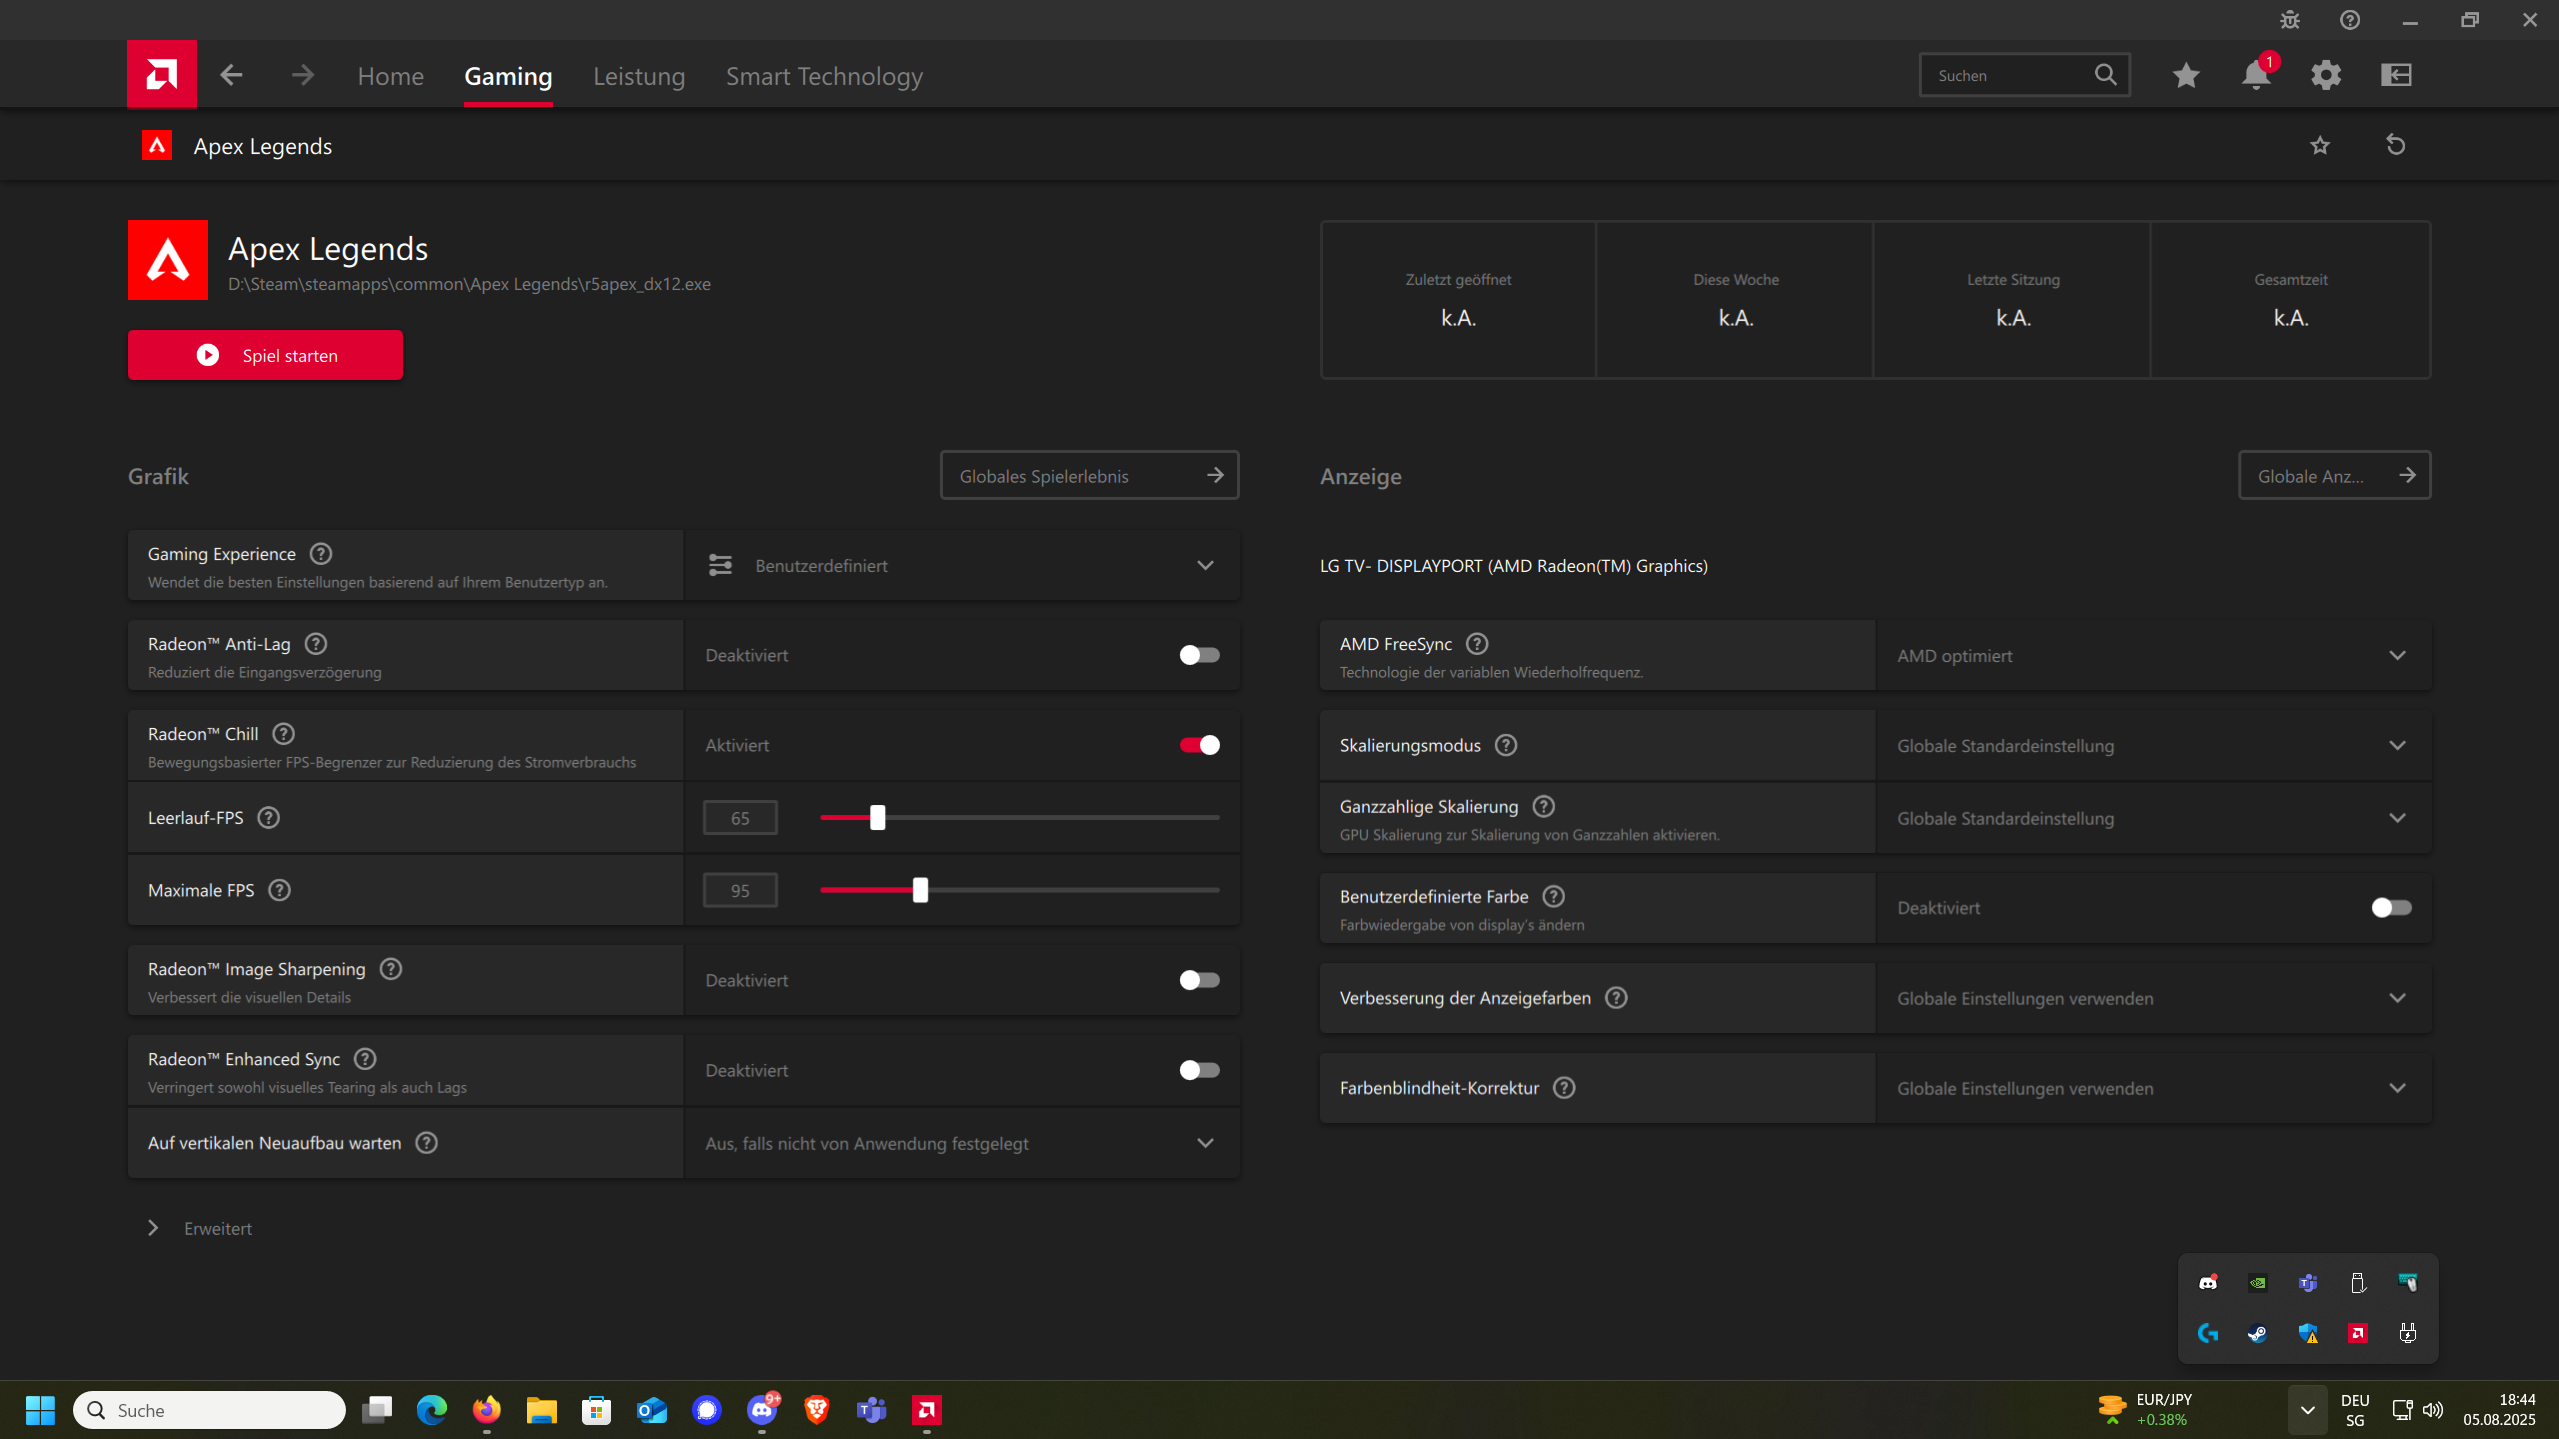Image resolution: width=2559 pixels, height=1439 pixels.
Task: Open settings gear icon
Action: (2326, 75)
